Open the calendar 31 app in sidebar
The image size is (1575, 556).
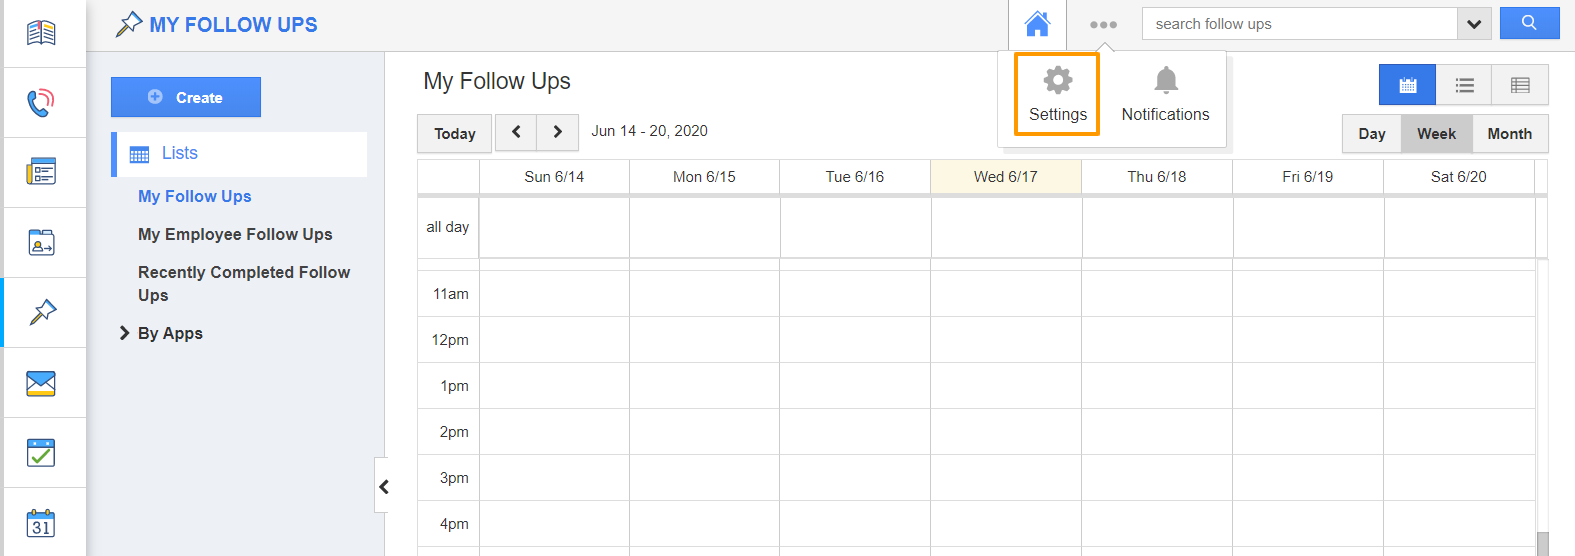41,523
